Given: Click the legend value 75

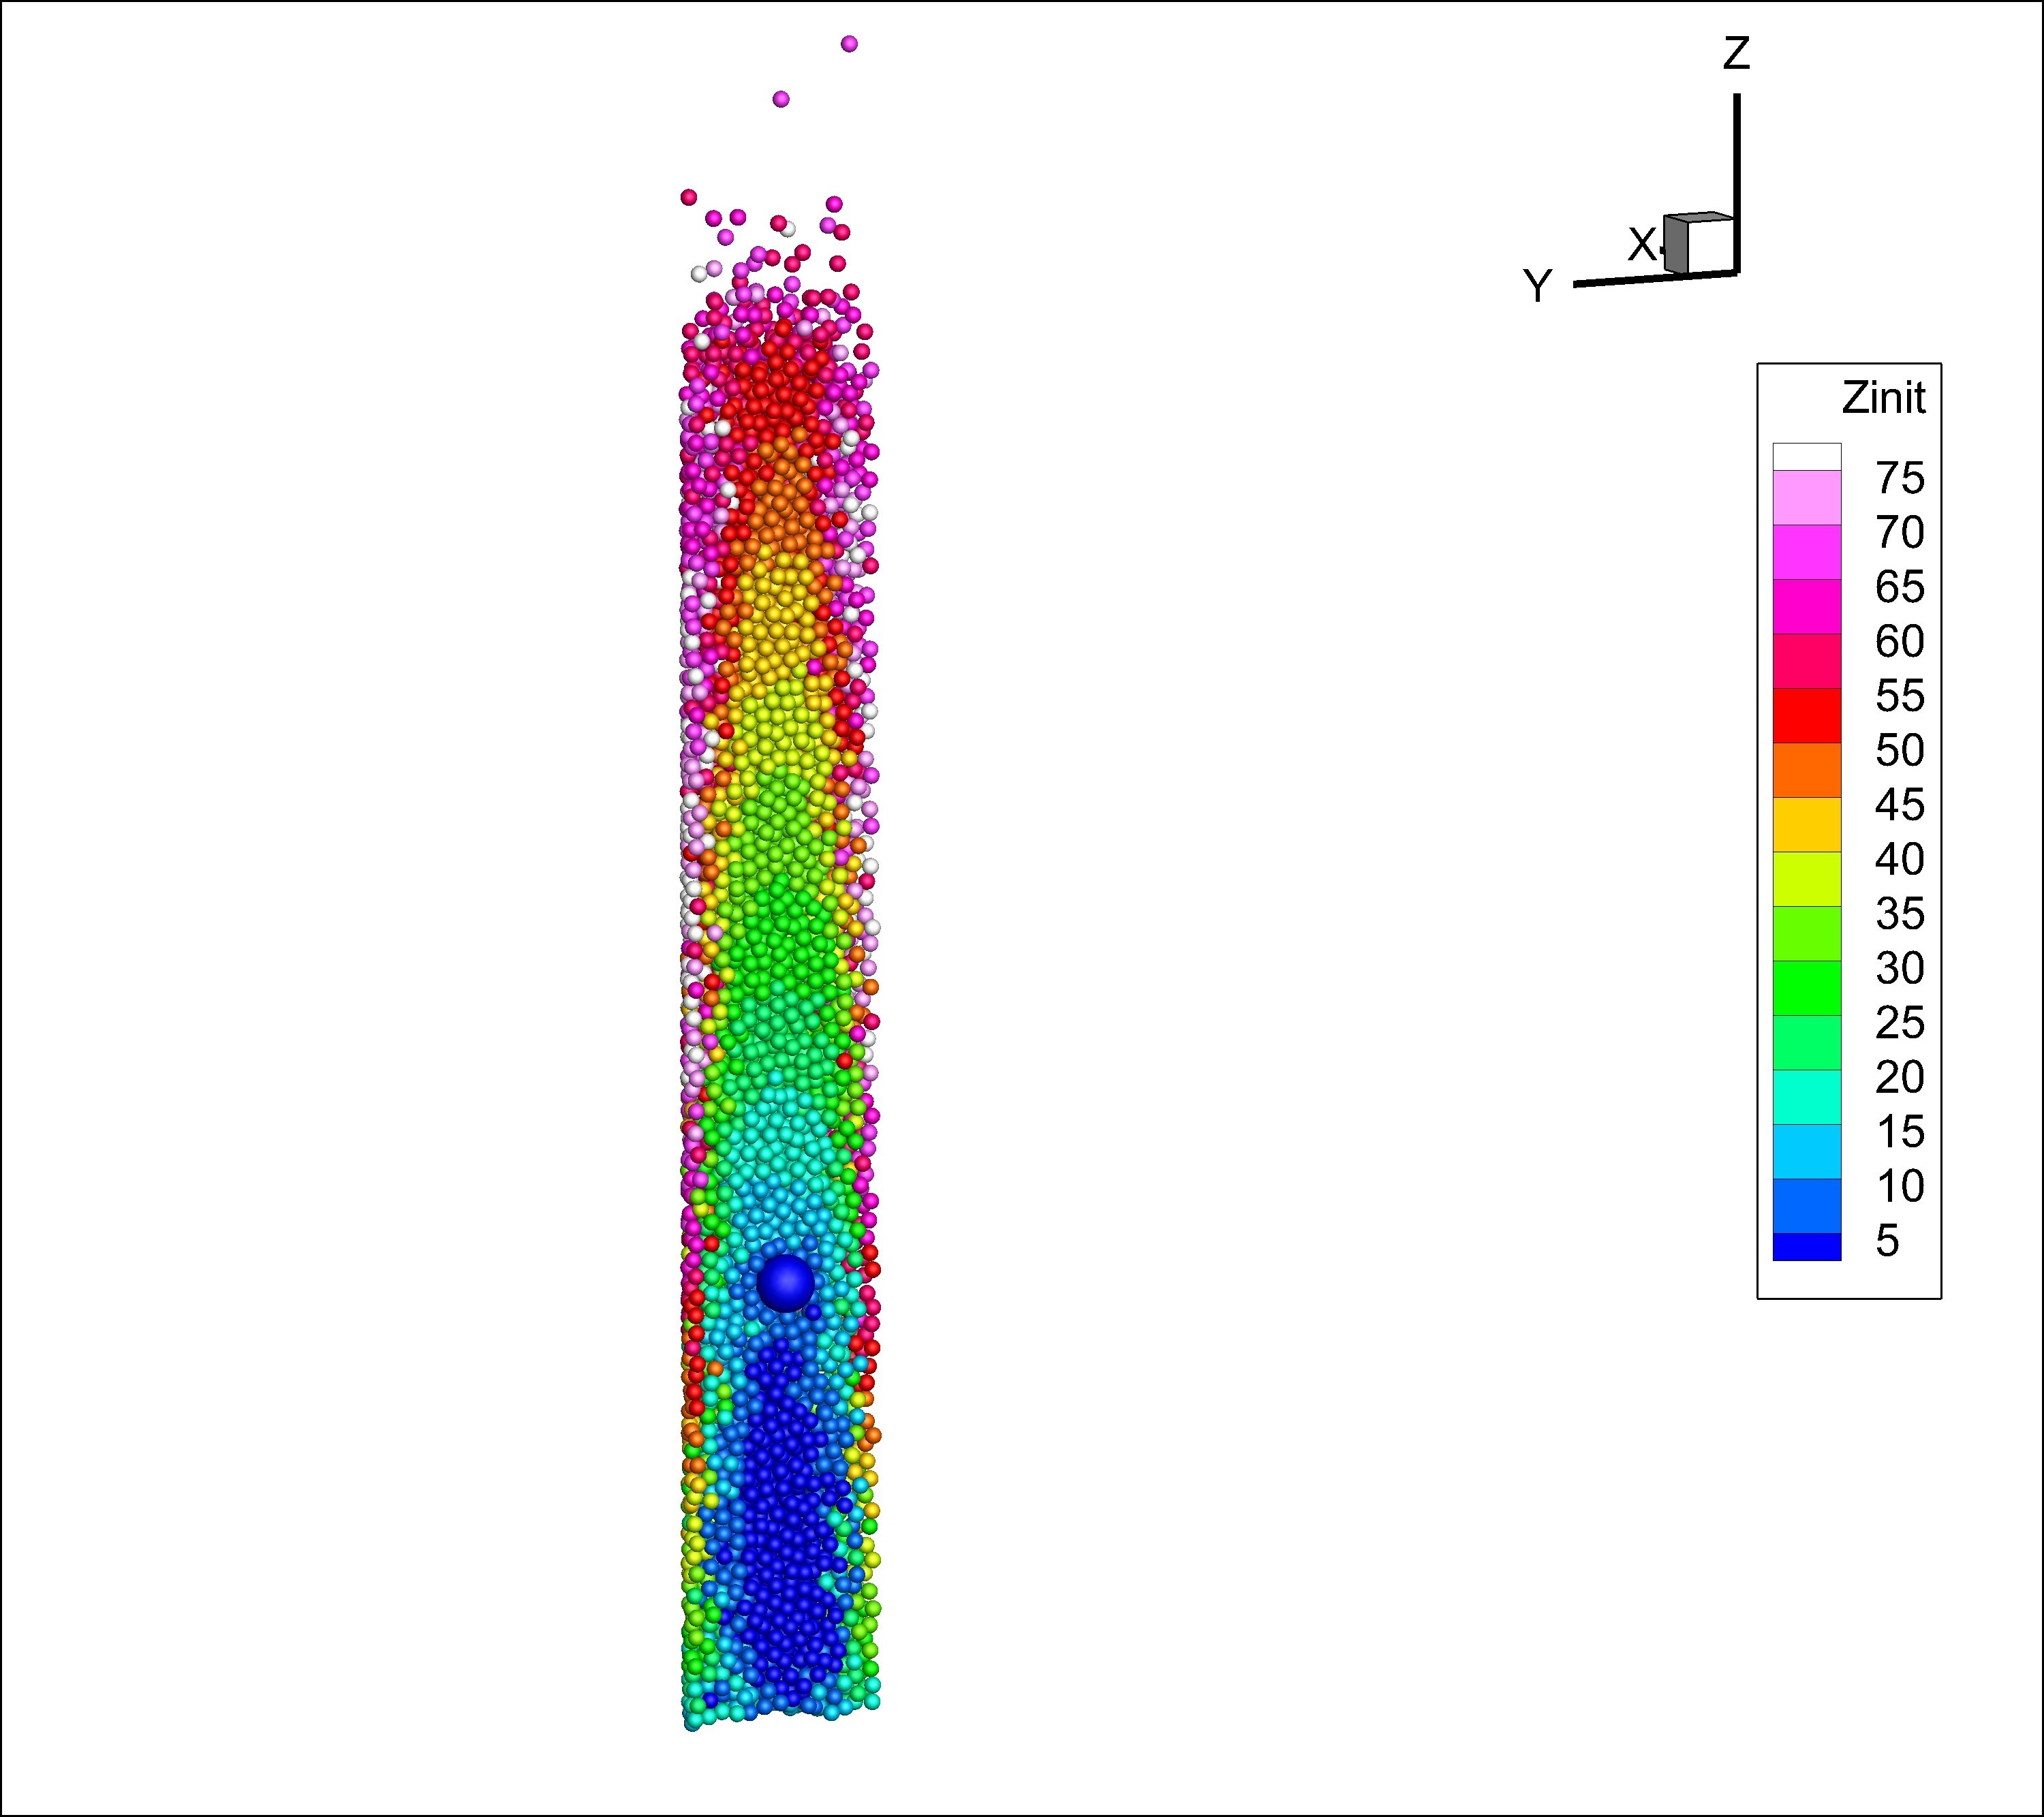Looking at the screenshot, I should (x=1900, y=478).
